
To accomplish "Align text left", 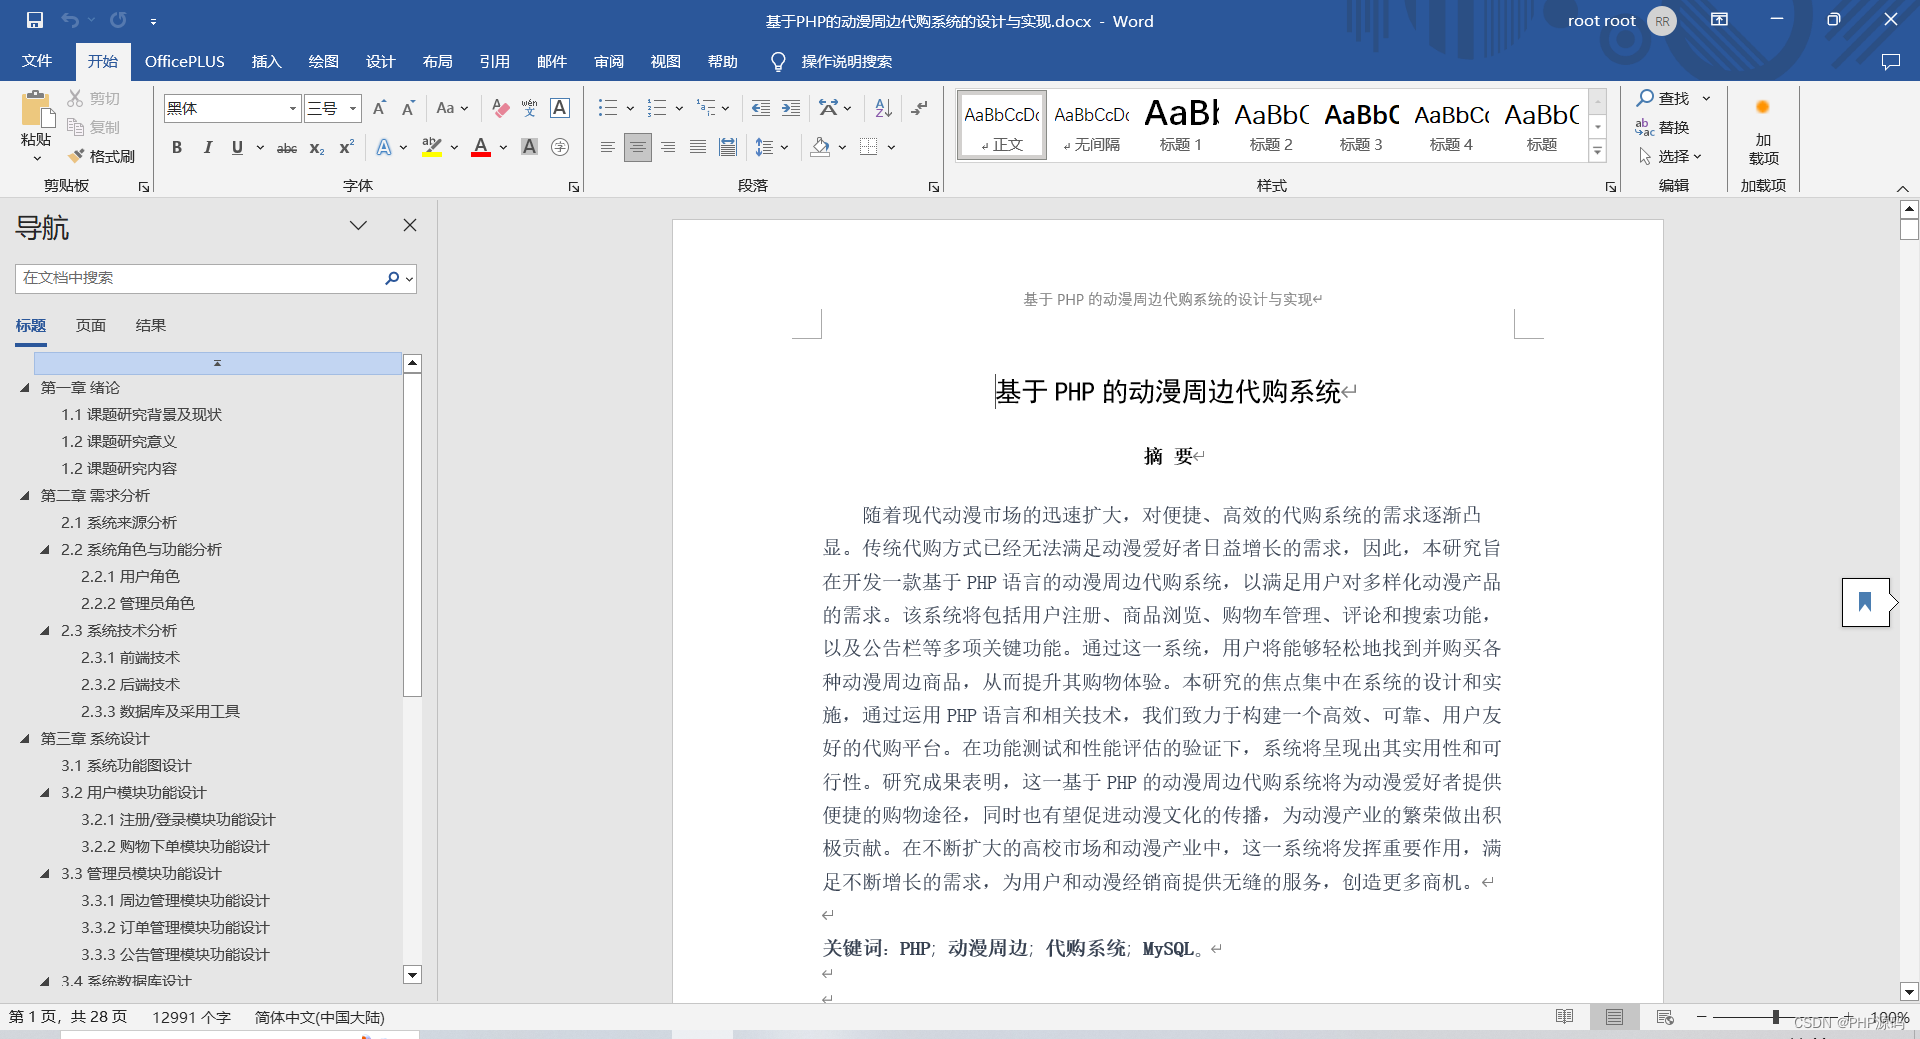I will [x=607, y=148].
